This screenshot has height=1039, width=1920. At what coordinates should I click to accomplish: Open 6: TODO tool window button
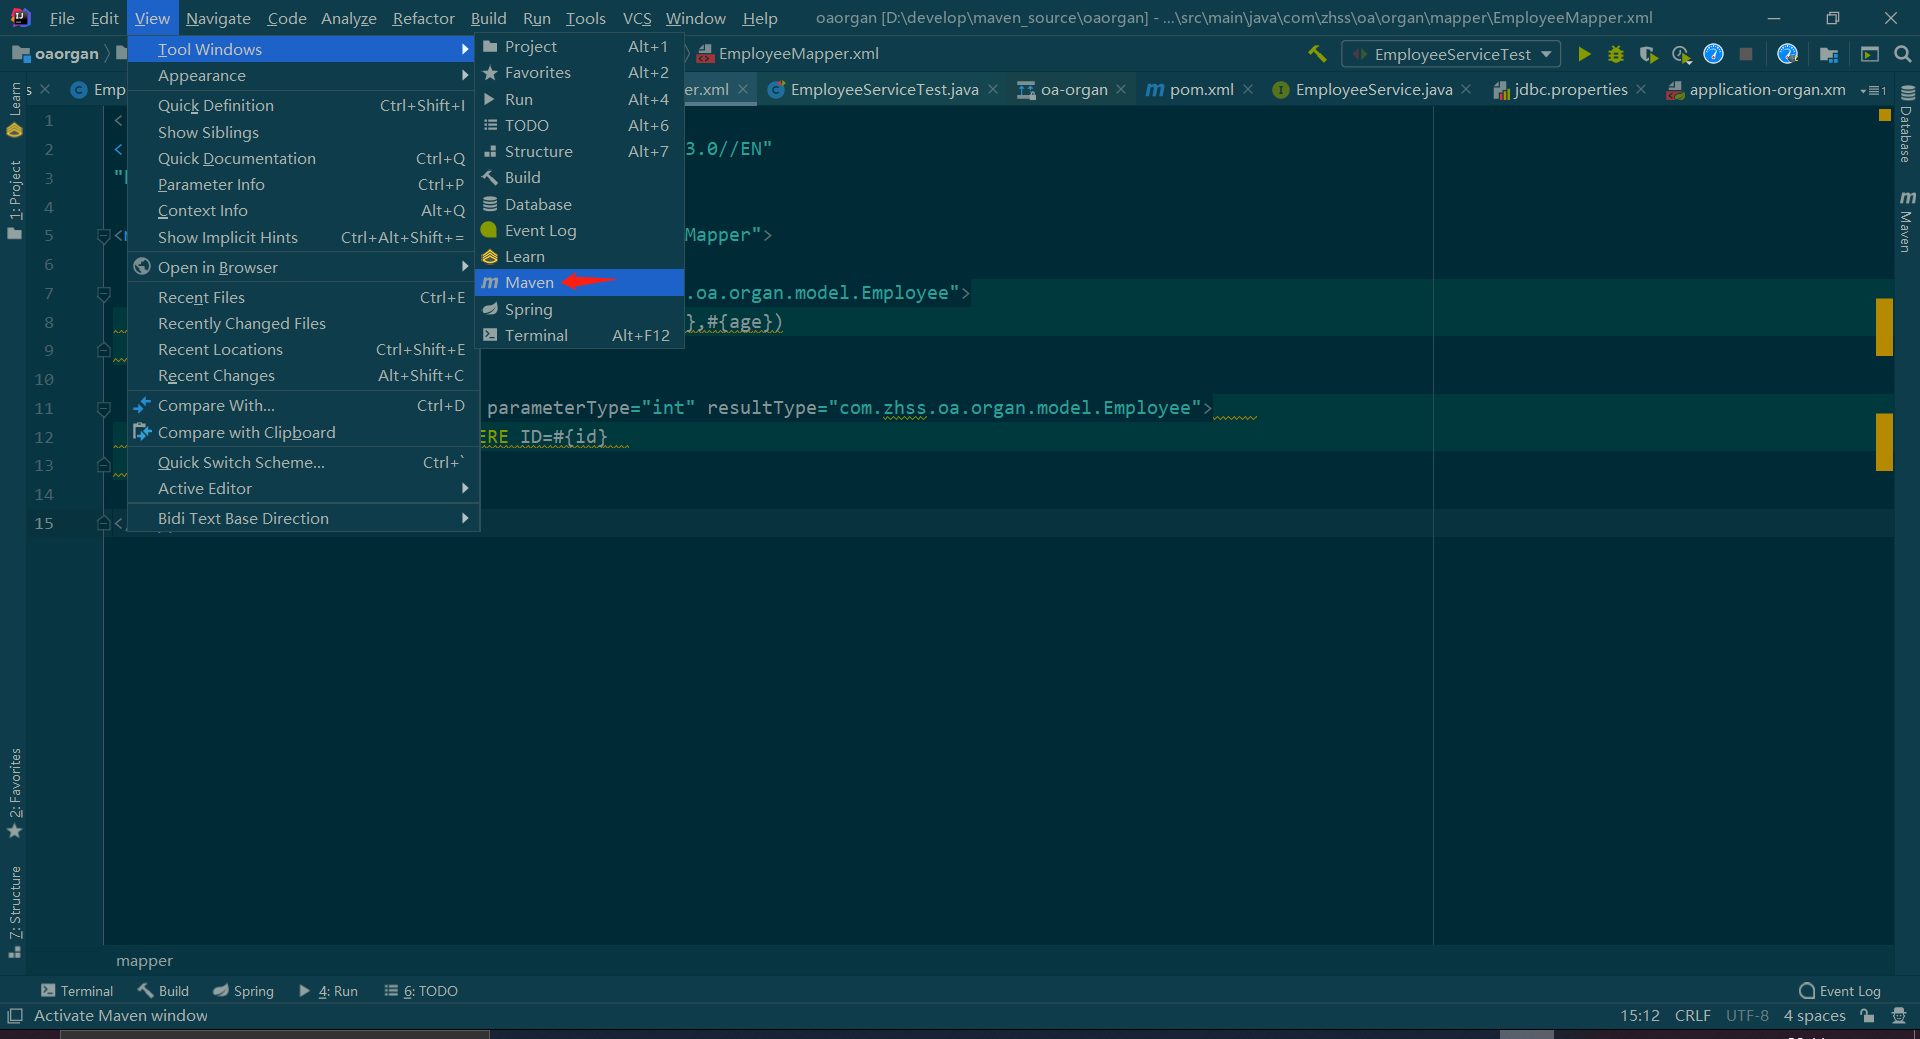coord(421,991)
